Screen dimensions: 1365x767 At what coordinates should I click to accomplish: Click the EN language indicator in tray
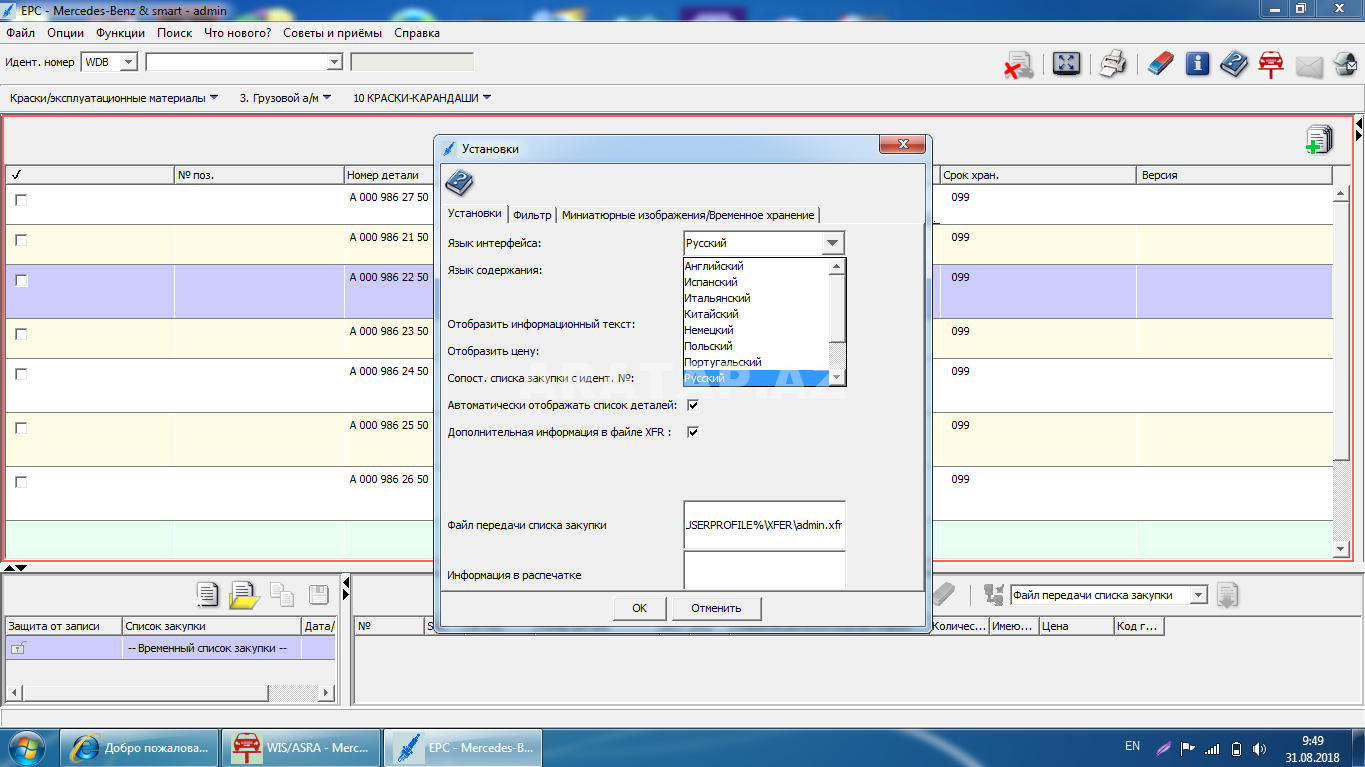(1132, 746)
